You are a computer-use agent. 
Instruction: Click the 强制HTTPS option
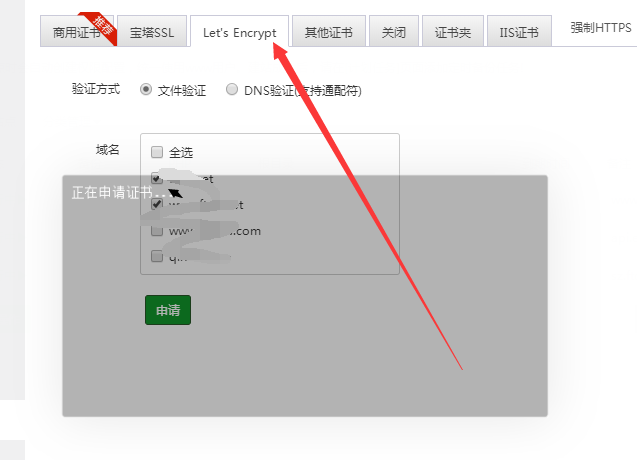click(x=601, y=28)
